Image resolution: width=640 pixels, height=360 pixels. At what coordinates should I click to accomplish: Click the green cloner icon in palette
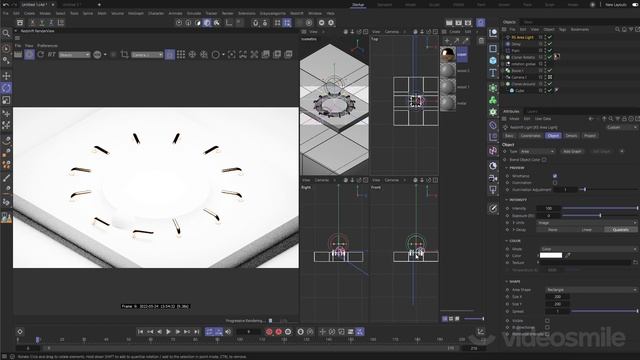click(493, 100)
